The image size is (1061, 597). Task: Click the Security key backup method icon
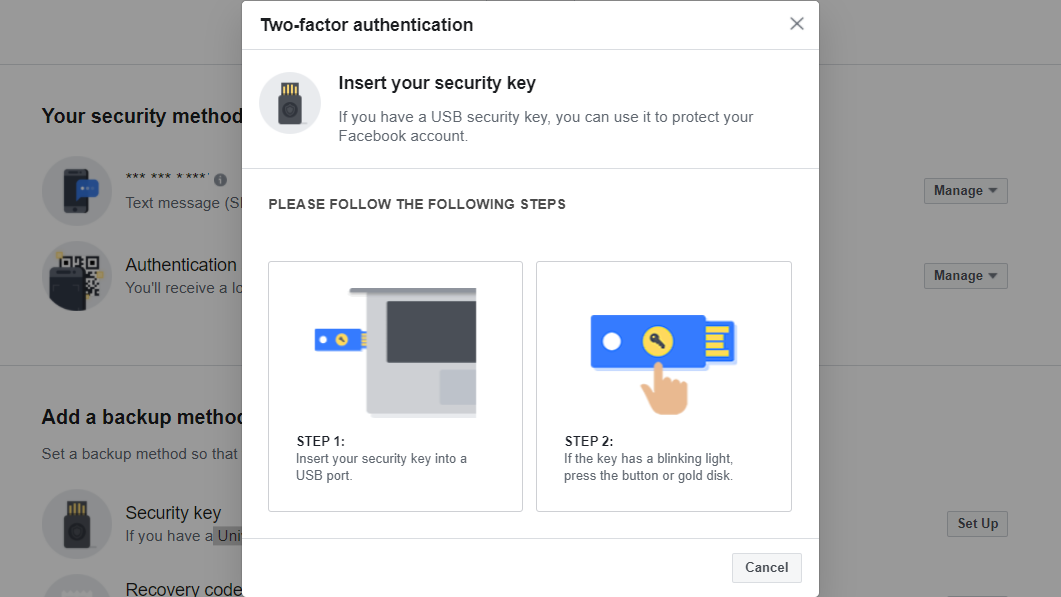click(77, 523)
